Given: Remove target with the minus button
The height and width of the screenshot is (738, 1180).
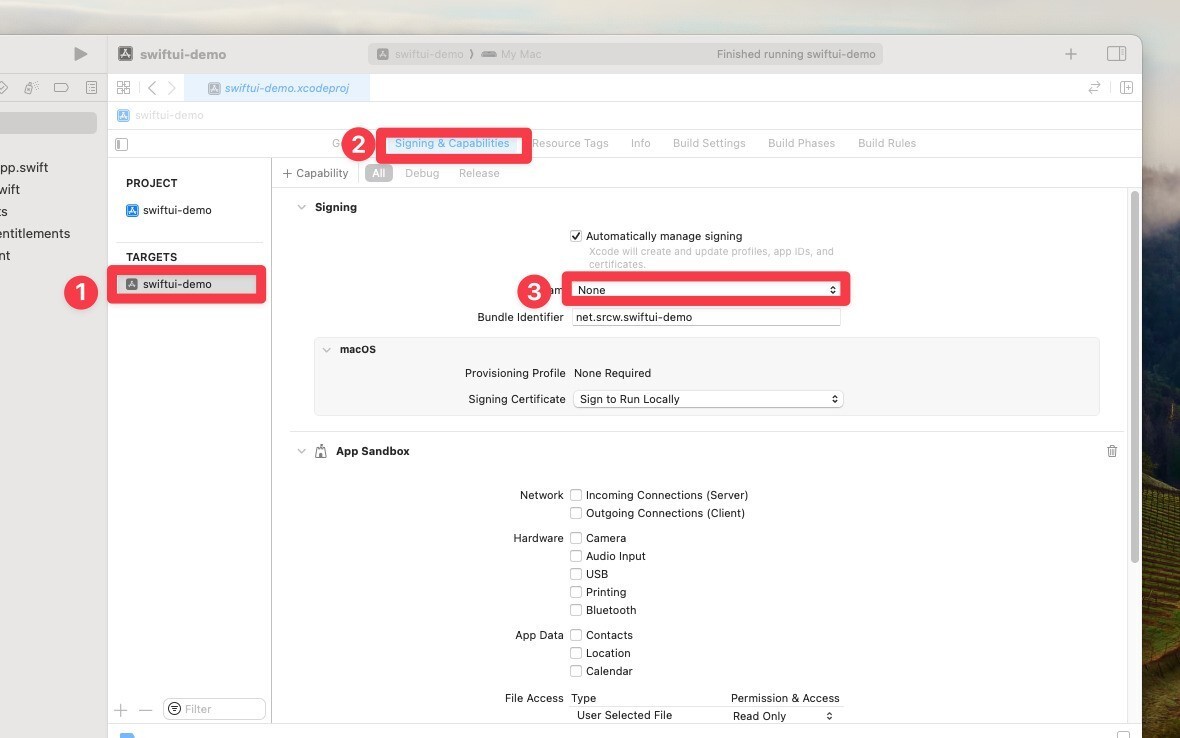Looking at the screenshot, I should (145, 709).
